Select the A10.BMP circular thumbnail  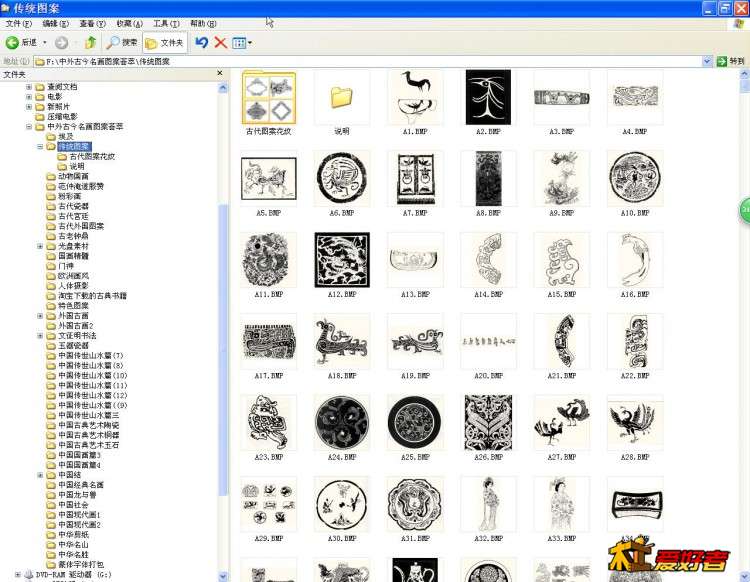(x=635, y=179)
